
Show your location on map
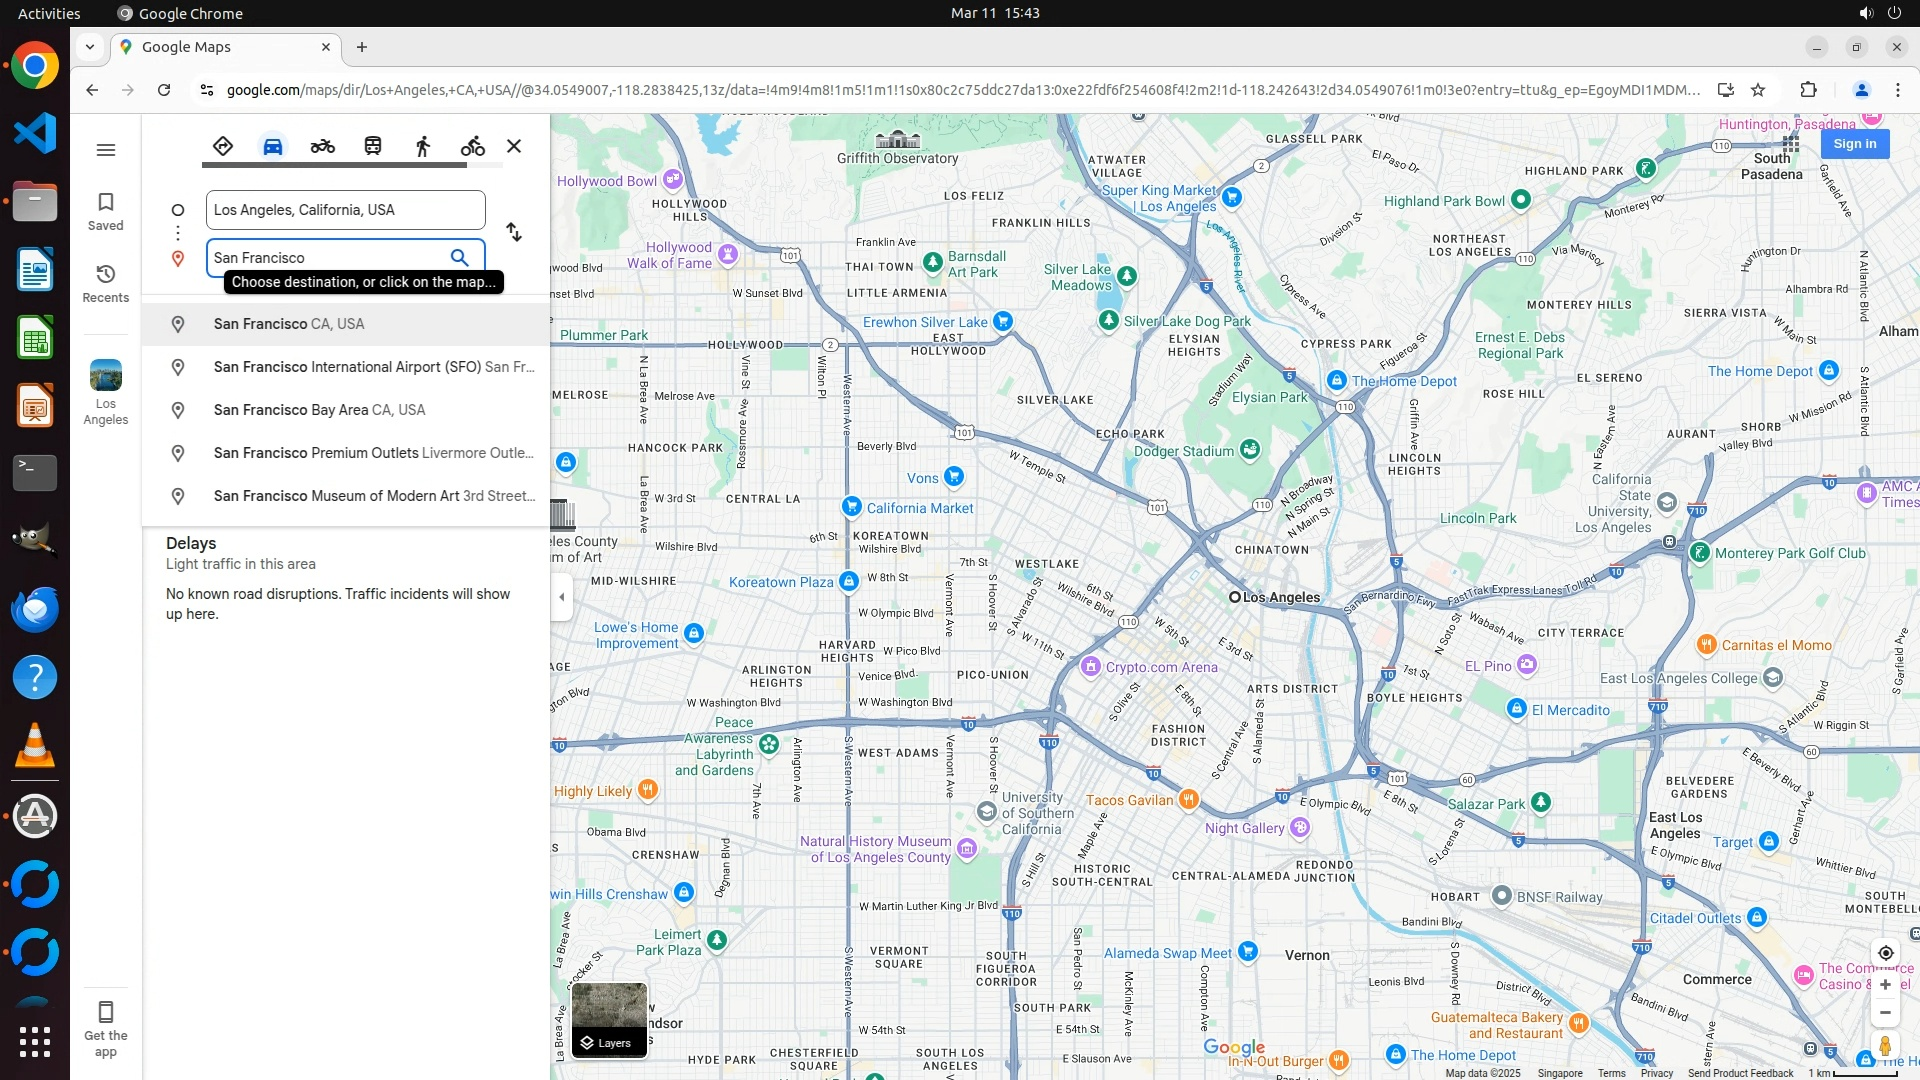tap(1885, 953)
